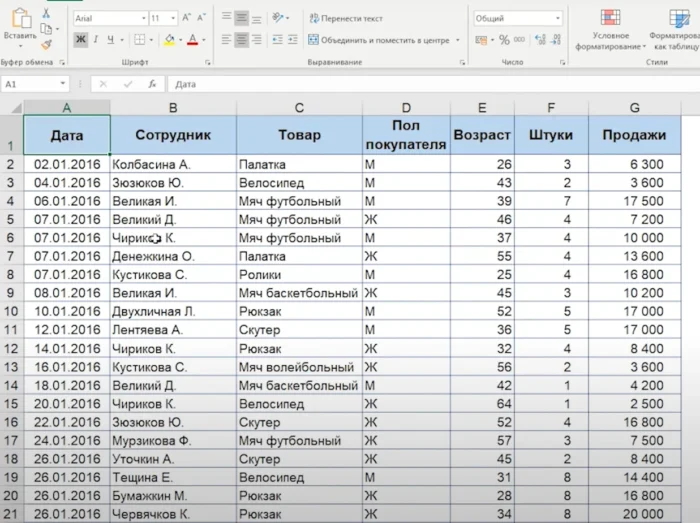Click the insert function fx icon
700x523 pixels.
(152, 85)
